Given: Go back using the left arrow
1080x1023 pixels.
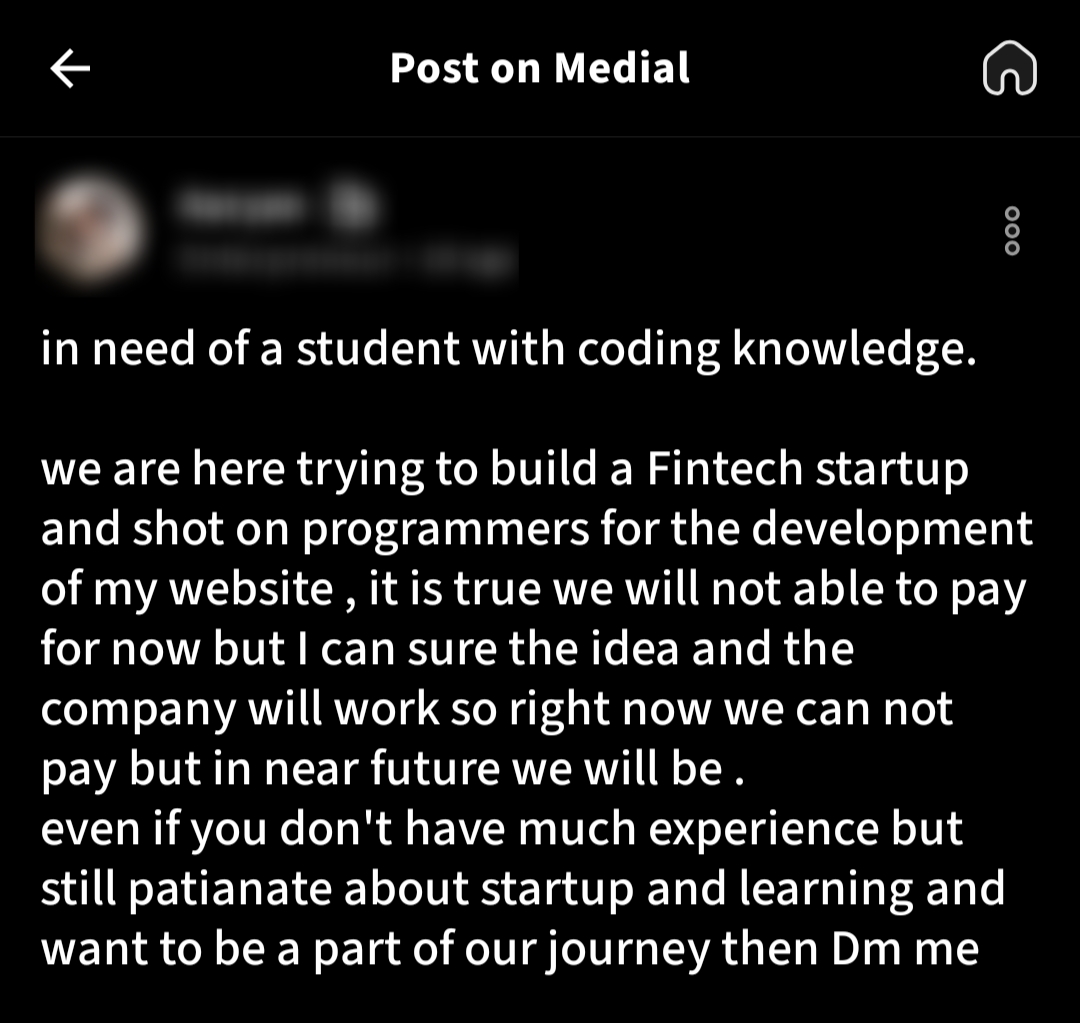Looking at the screenshot, I should [x=70, y=69].
